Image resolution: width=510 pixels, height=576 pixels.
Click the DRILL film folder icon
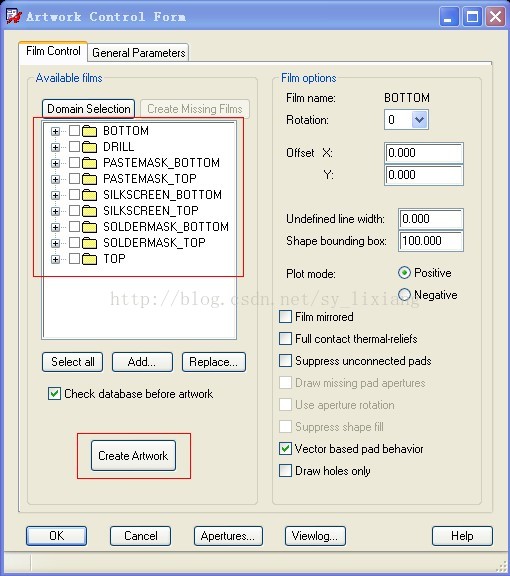pyautogui.click(x=89, y=147)
